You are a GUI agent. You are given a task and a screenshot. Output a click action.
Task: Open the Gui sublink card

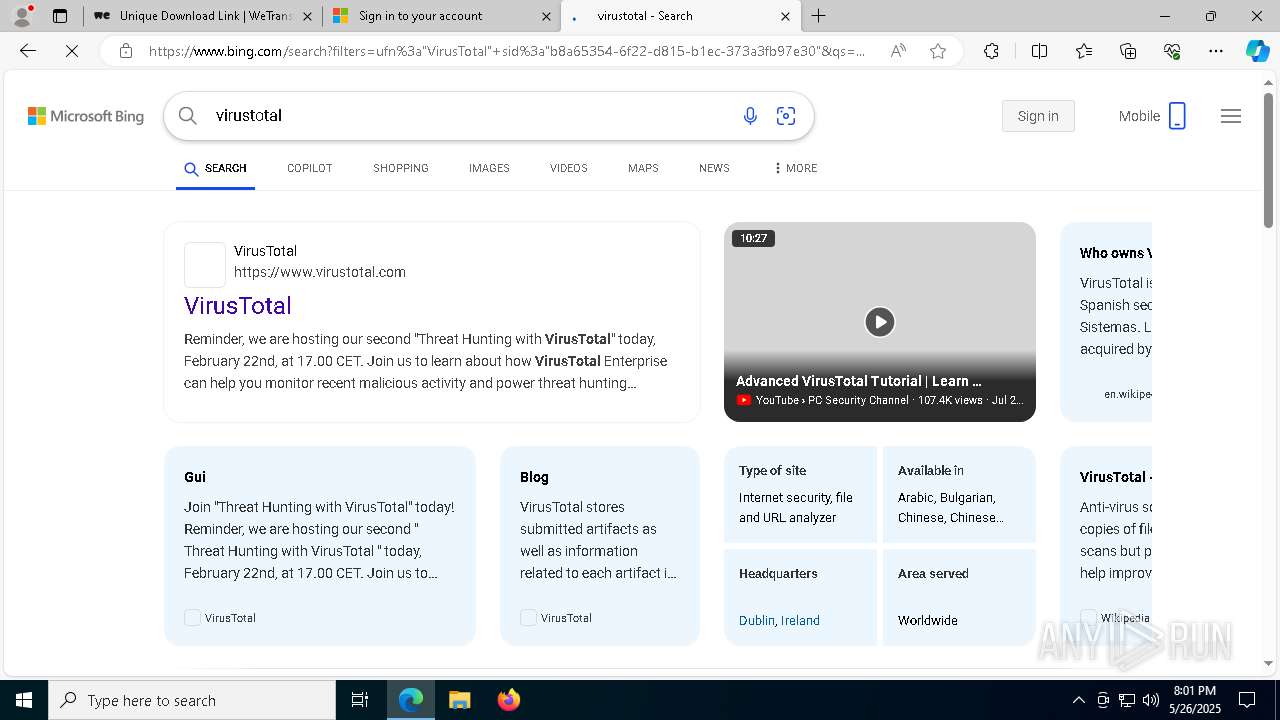(320, 545)
